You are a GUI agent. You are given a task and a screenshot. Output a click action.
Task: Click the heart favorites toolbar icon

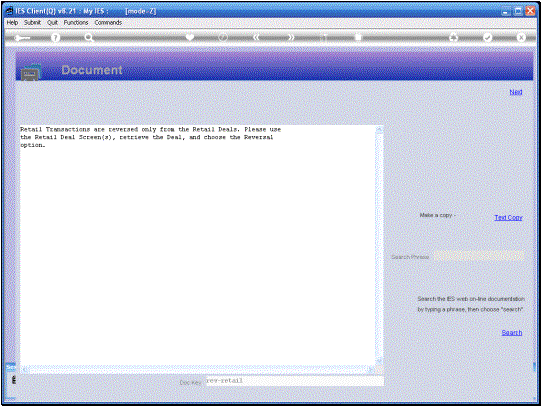[190, 37]
